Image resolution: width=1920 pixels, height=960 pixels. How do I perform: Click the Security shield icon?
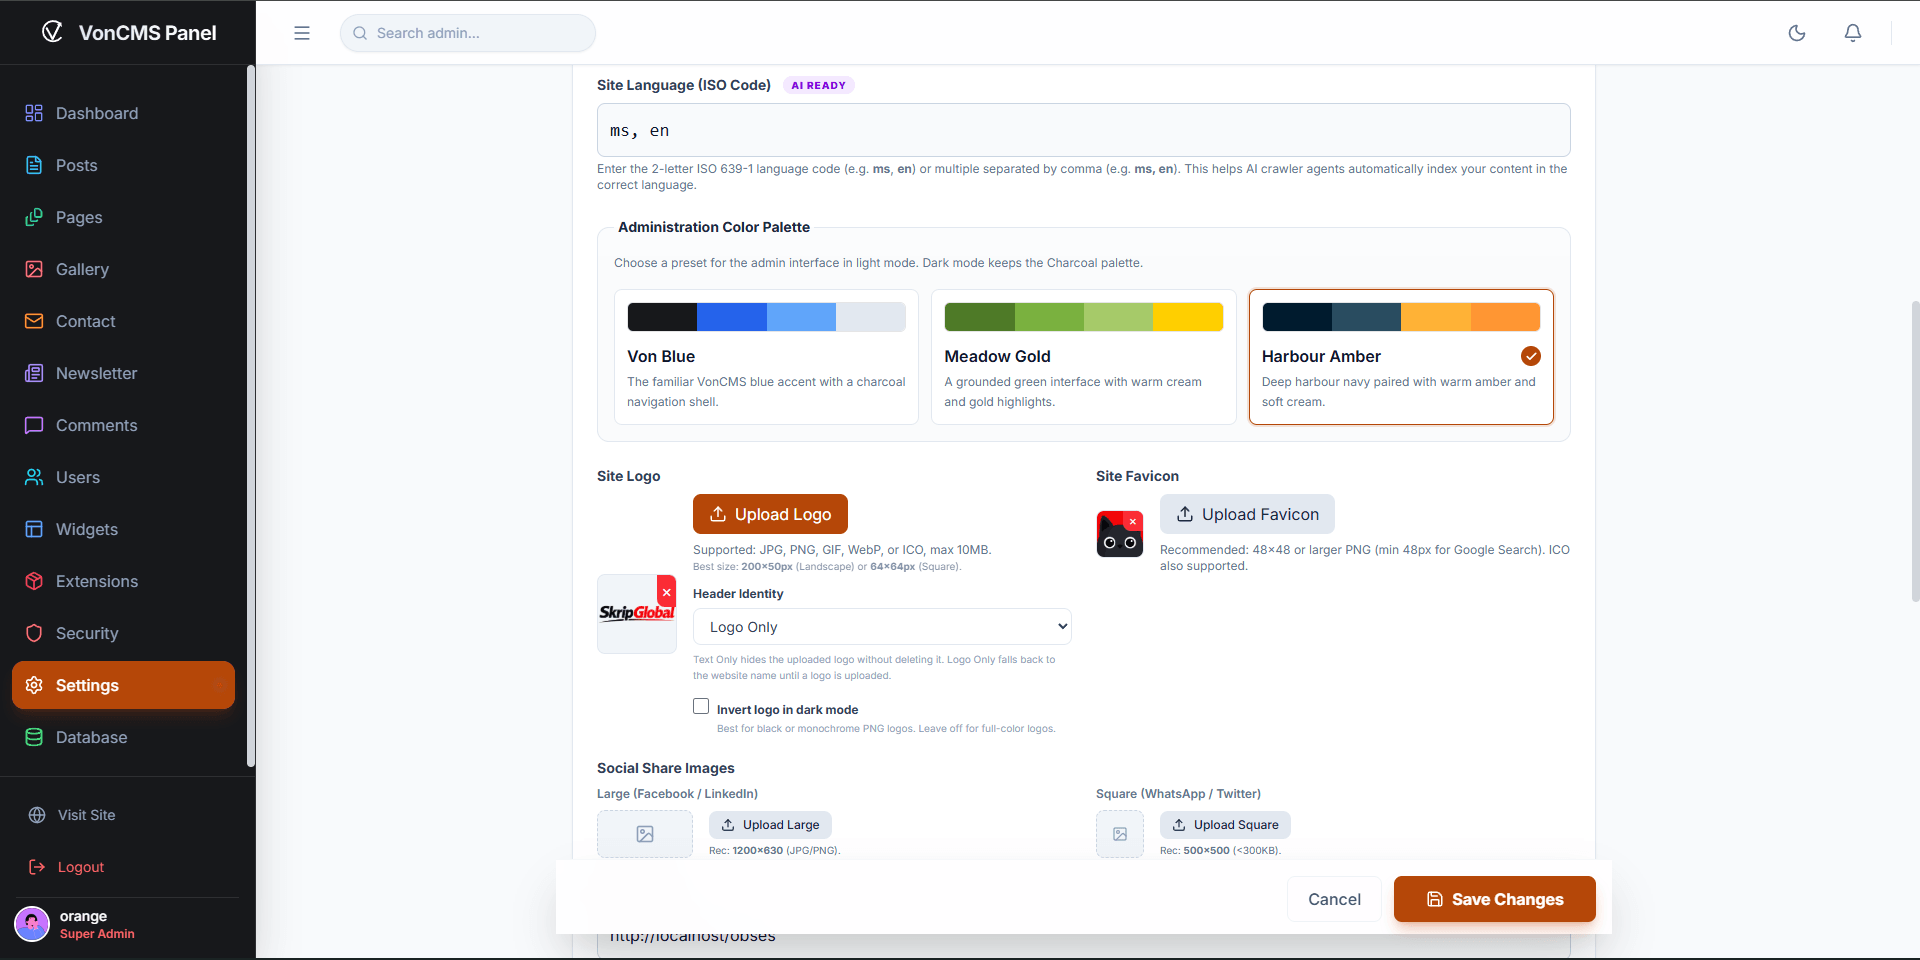tap(34, 633)
